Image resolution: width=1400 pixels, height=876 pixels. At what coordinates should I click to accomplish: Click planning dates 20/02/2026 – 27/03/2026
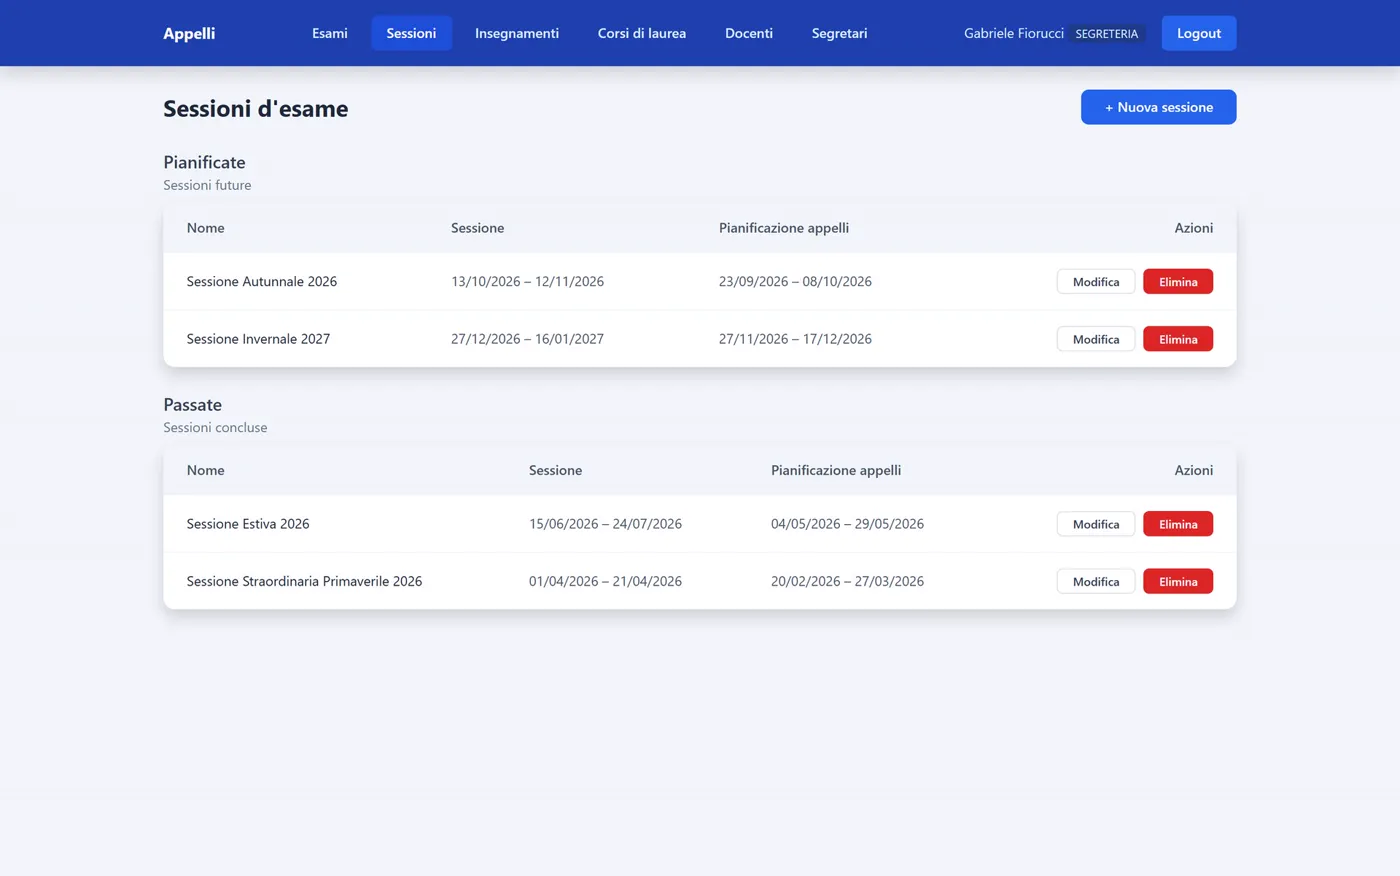847,581
